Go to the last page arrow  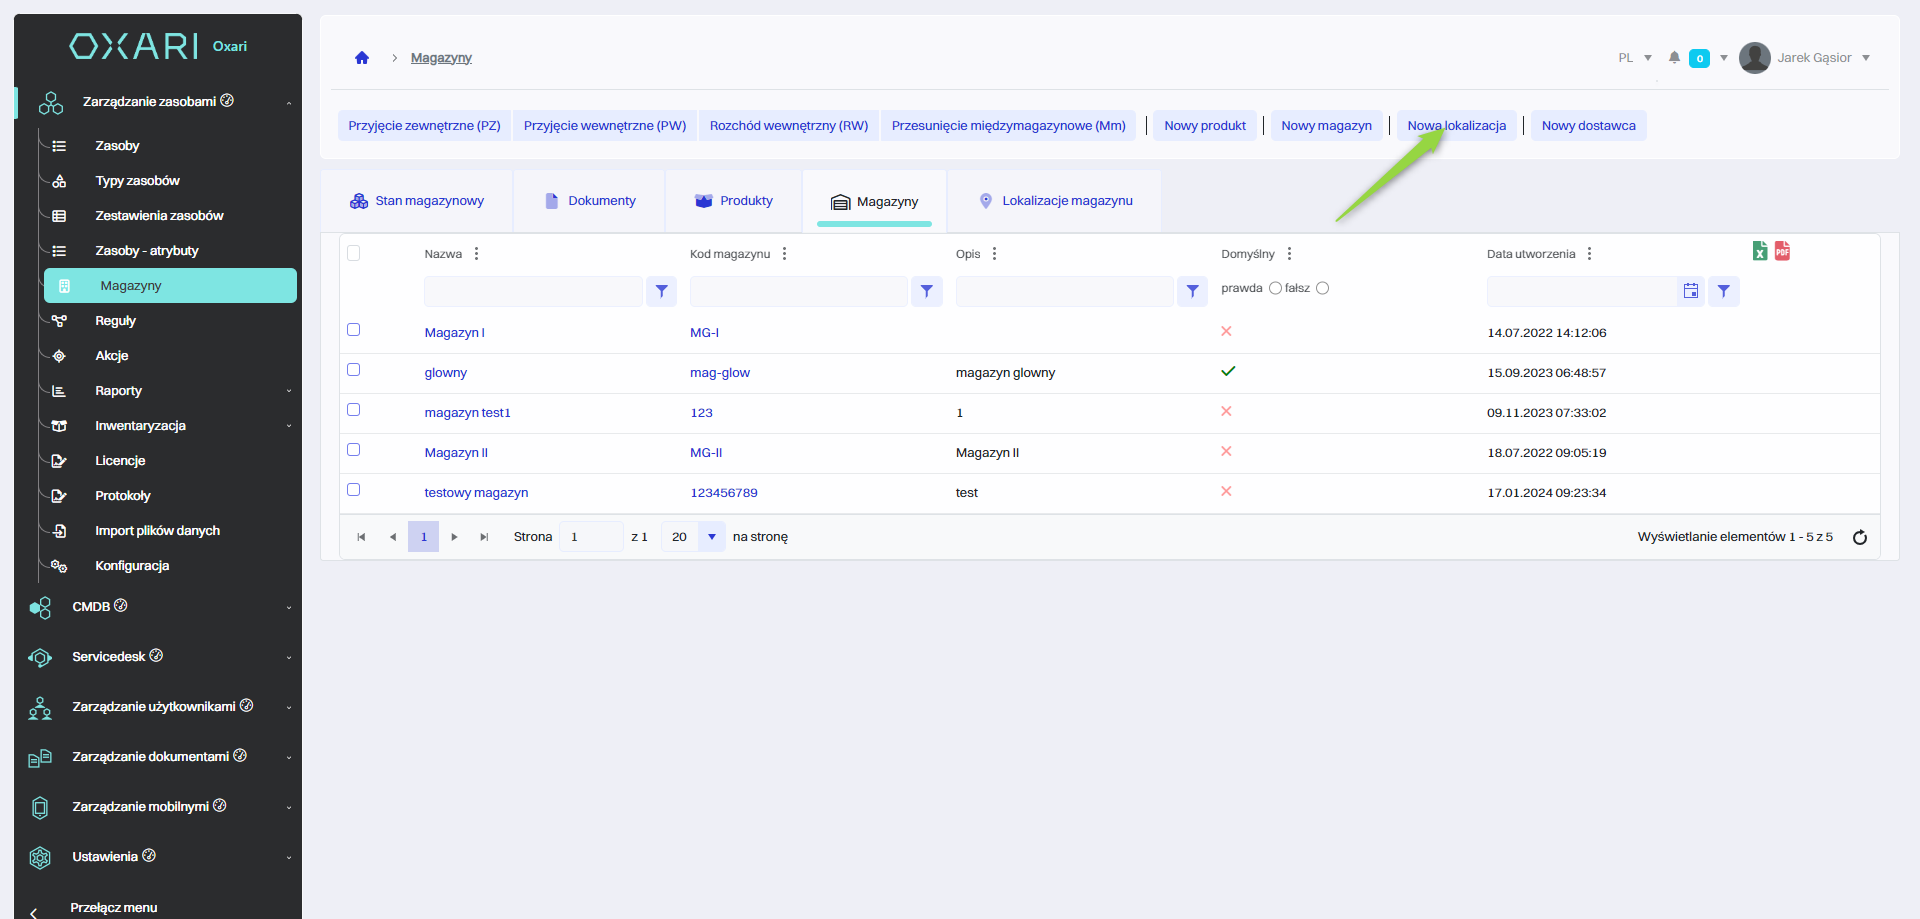coord(484,537)
